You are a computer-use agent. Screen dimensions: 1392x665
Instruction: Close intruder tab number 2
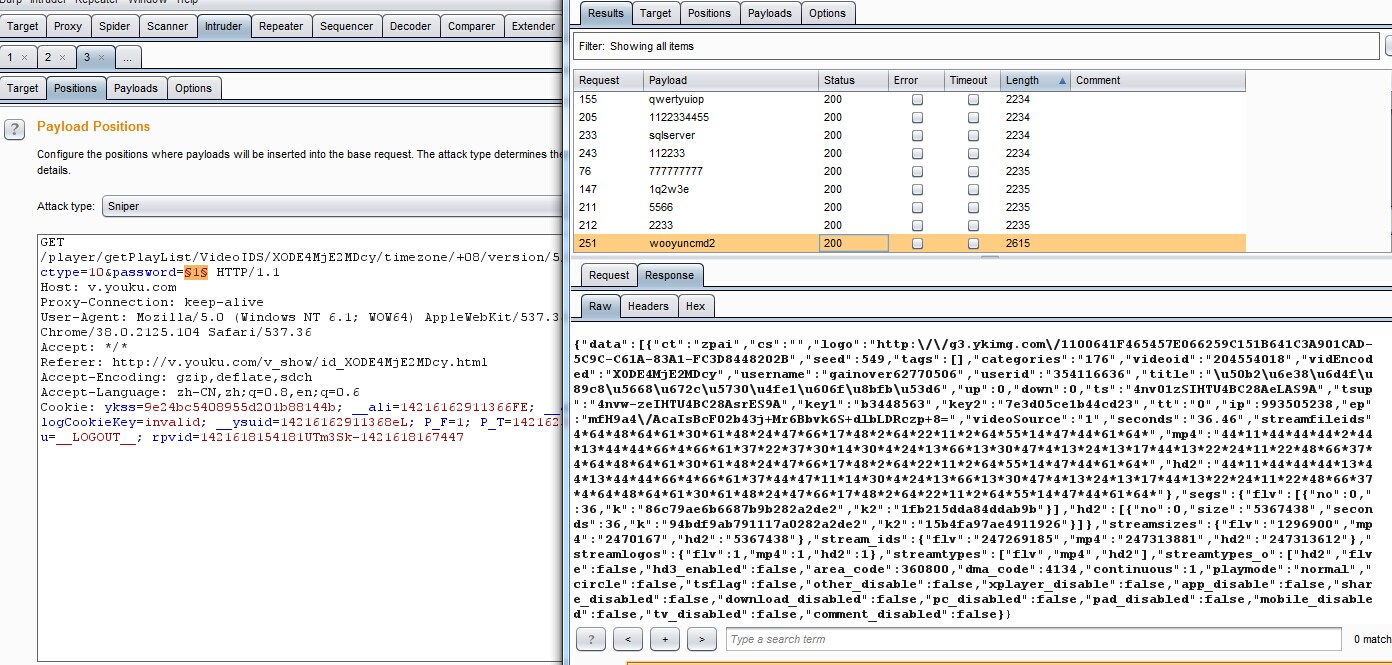pos(62,58)
